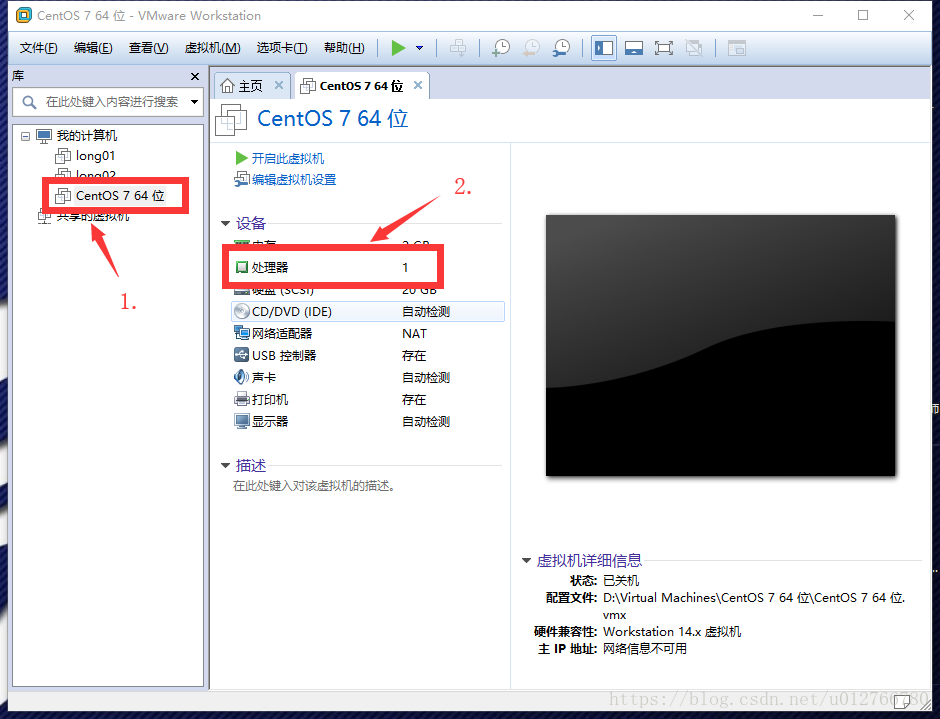Screen dimensions: 940x719
Task: Open the 编辑(E) menu
Action: click(93, 48)
